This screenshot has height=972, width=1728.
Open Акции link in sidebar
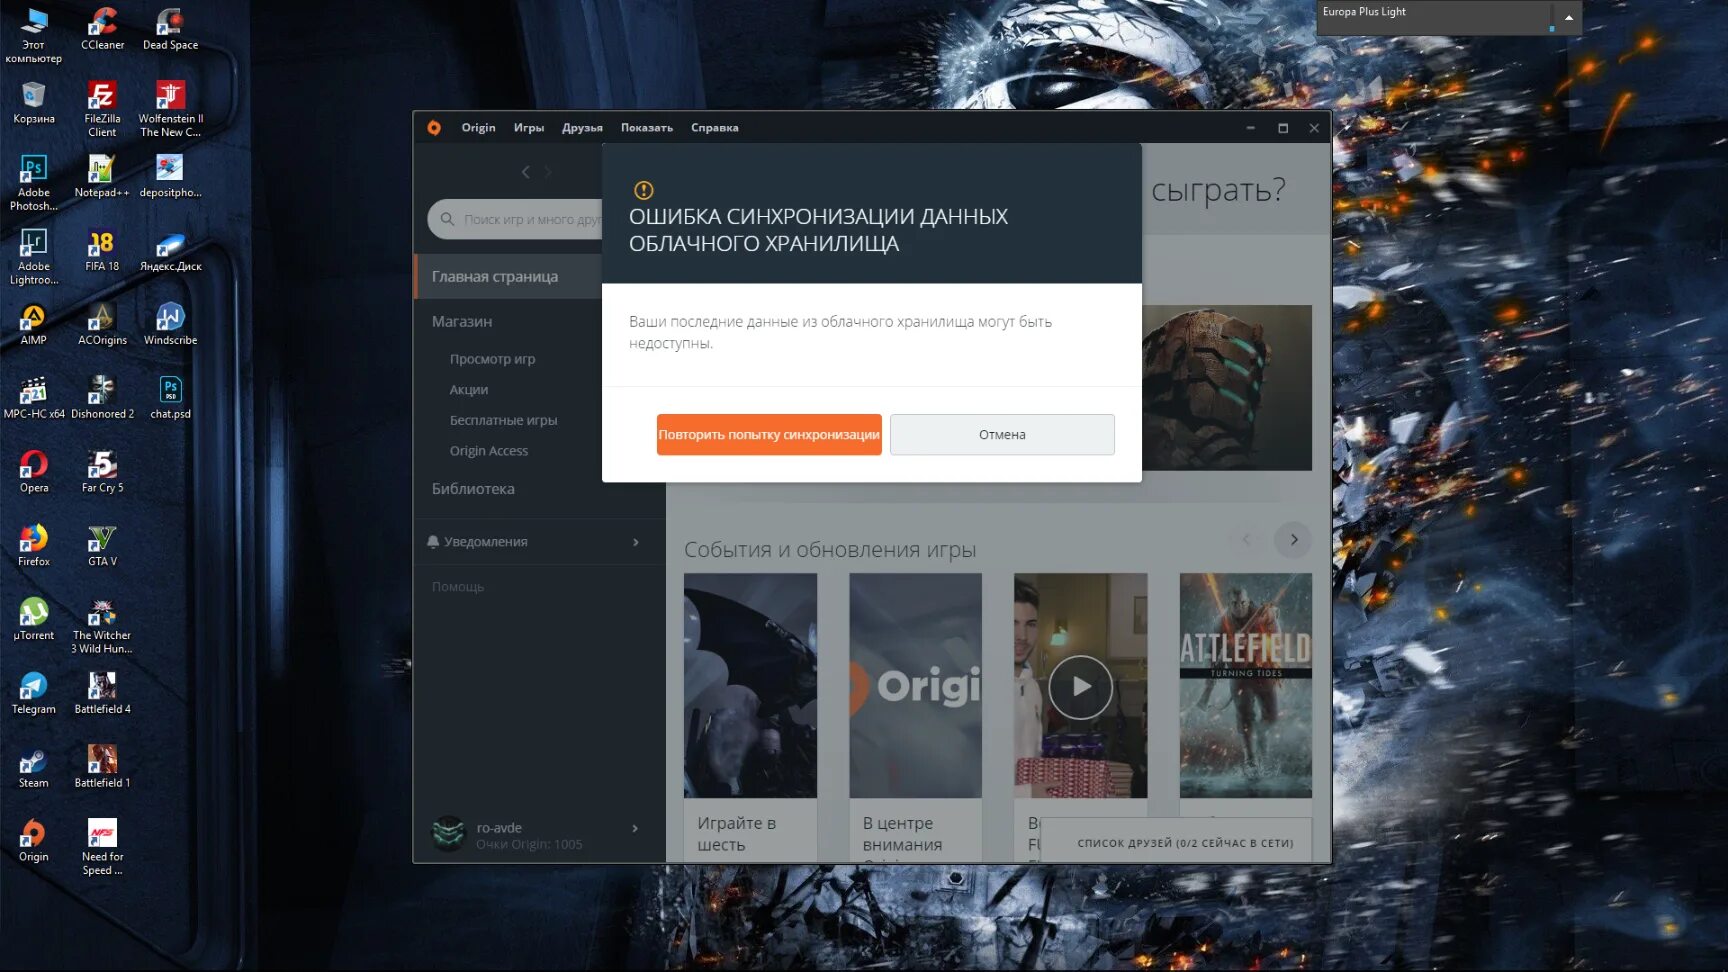[x=469, y=390]
